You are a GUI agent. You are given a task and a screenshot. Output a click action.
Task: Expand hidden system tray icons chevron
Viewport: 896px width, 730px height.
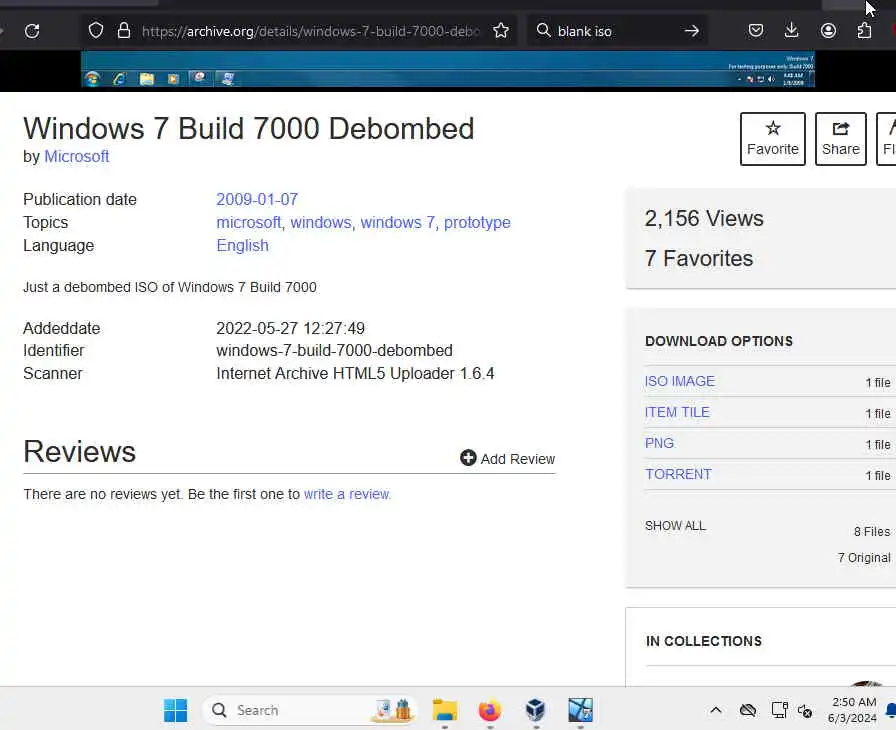[x=715, y=710]
